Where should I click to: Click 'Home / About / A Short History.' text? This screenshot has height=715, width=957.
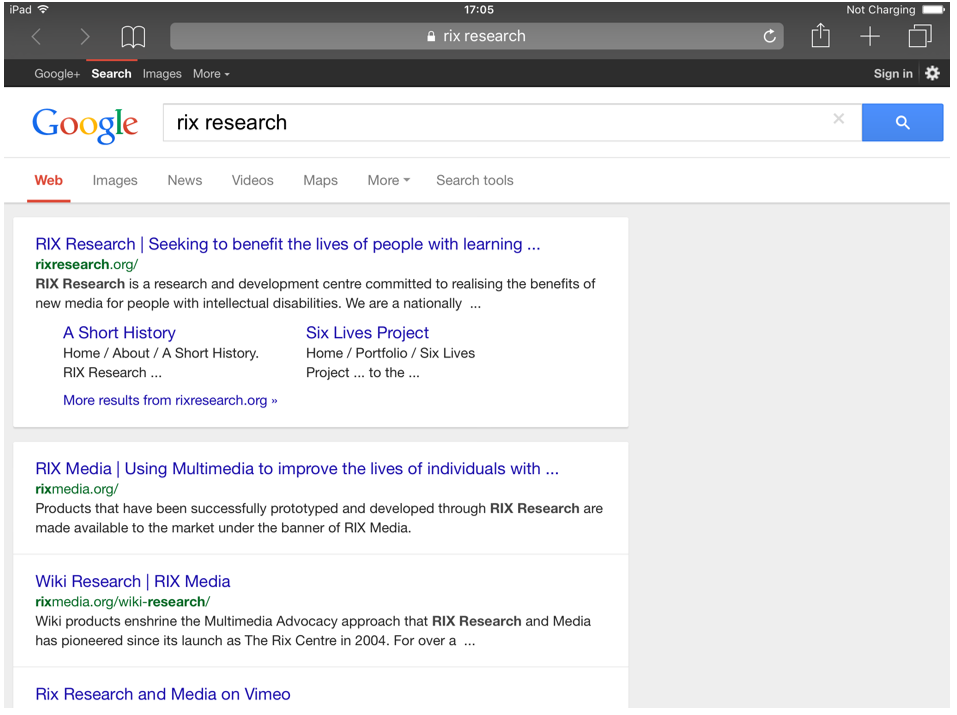(161, 354)
